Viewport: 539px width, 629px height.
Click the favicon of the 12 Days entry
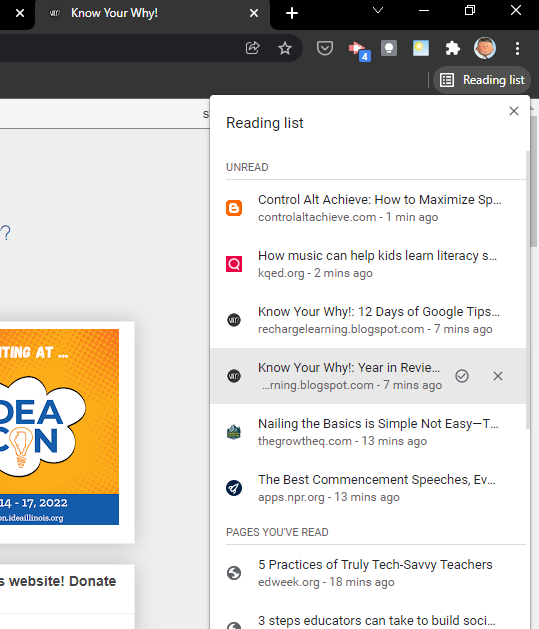(234, 320)
